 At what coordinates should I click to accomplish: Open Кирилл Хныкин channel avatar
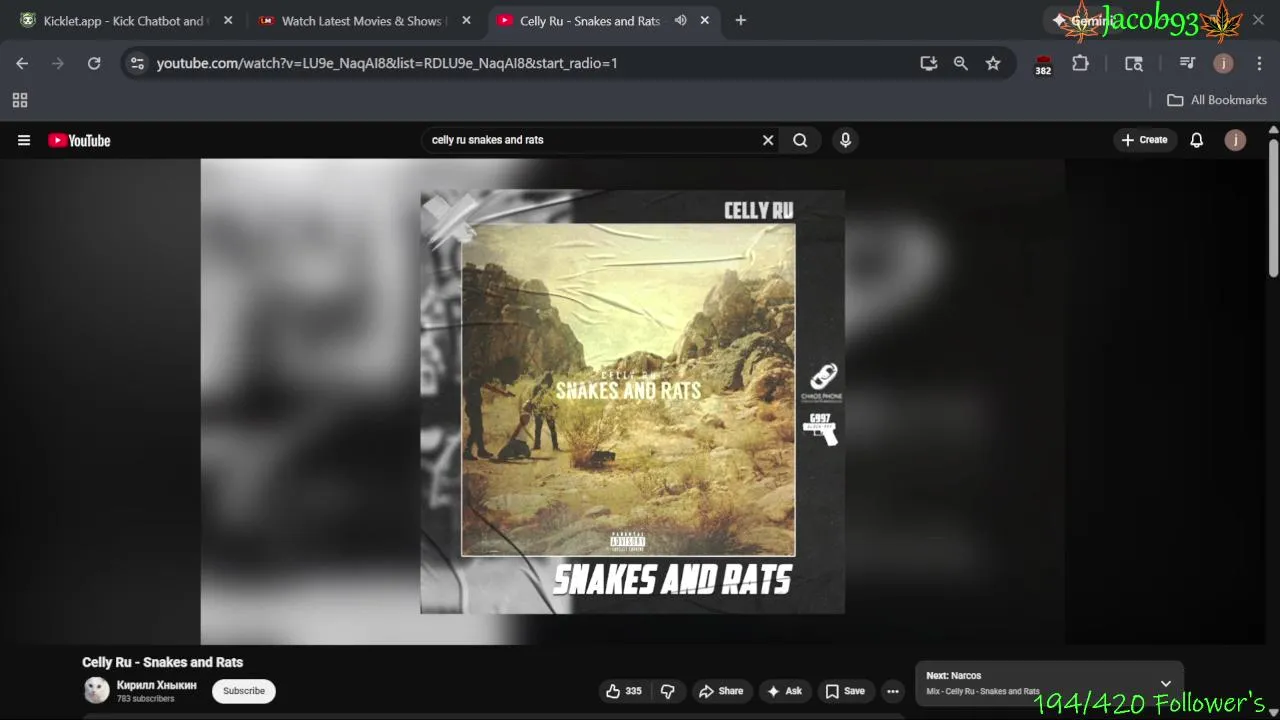coord(96,690)
